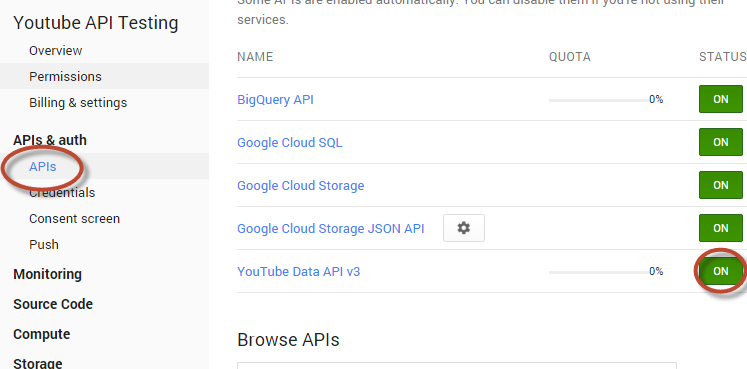The height and width of the screenshot is (369, 747).
Task: Disable the Google Cloud Storage ON toggle
Action: point(720,185)
